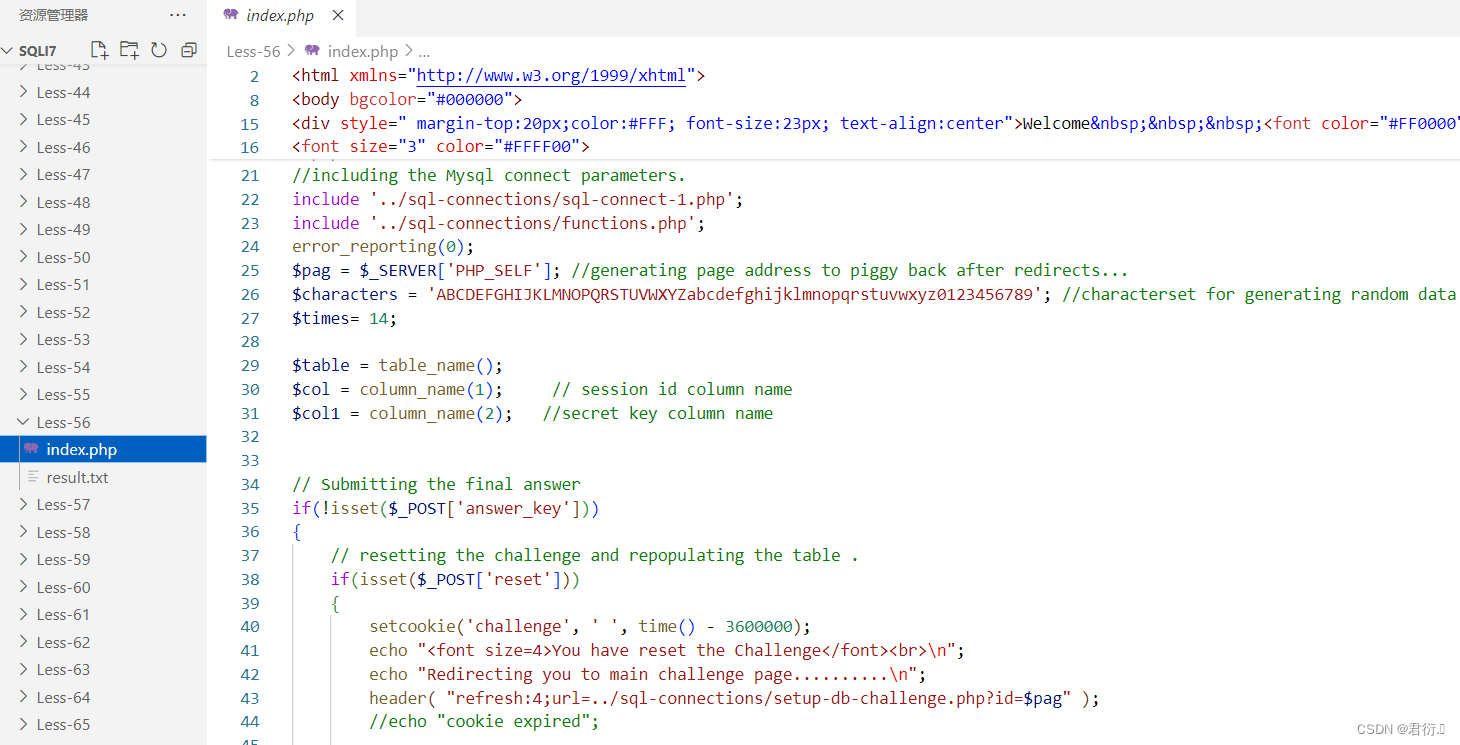
Task: Click the text file icon beside result.txt
Action: pyautogui.click(x=33, y=477)
